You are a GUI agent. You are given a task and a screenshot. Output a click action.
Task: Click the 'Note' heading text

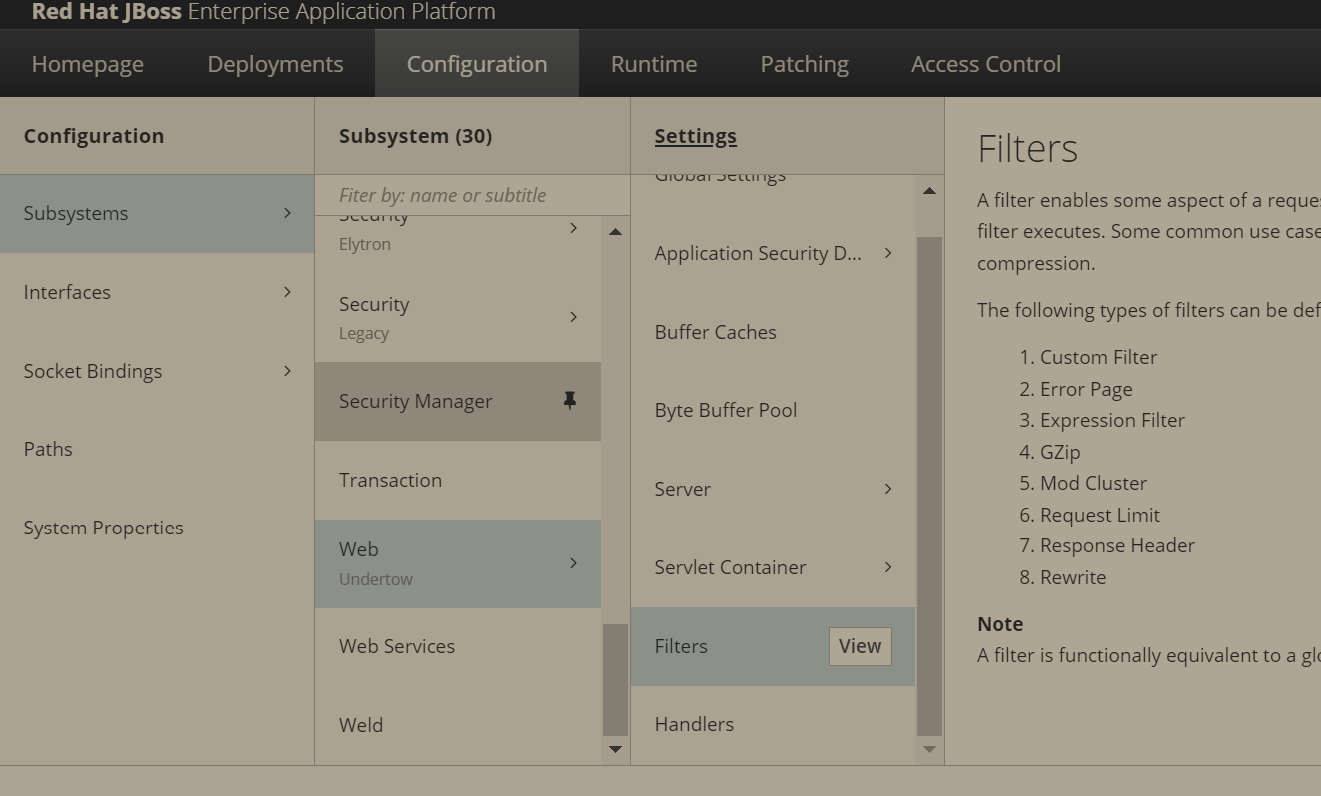(x=1000, y=624)
